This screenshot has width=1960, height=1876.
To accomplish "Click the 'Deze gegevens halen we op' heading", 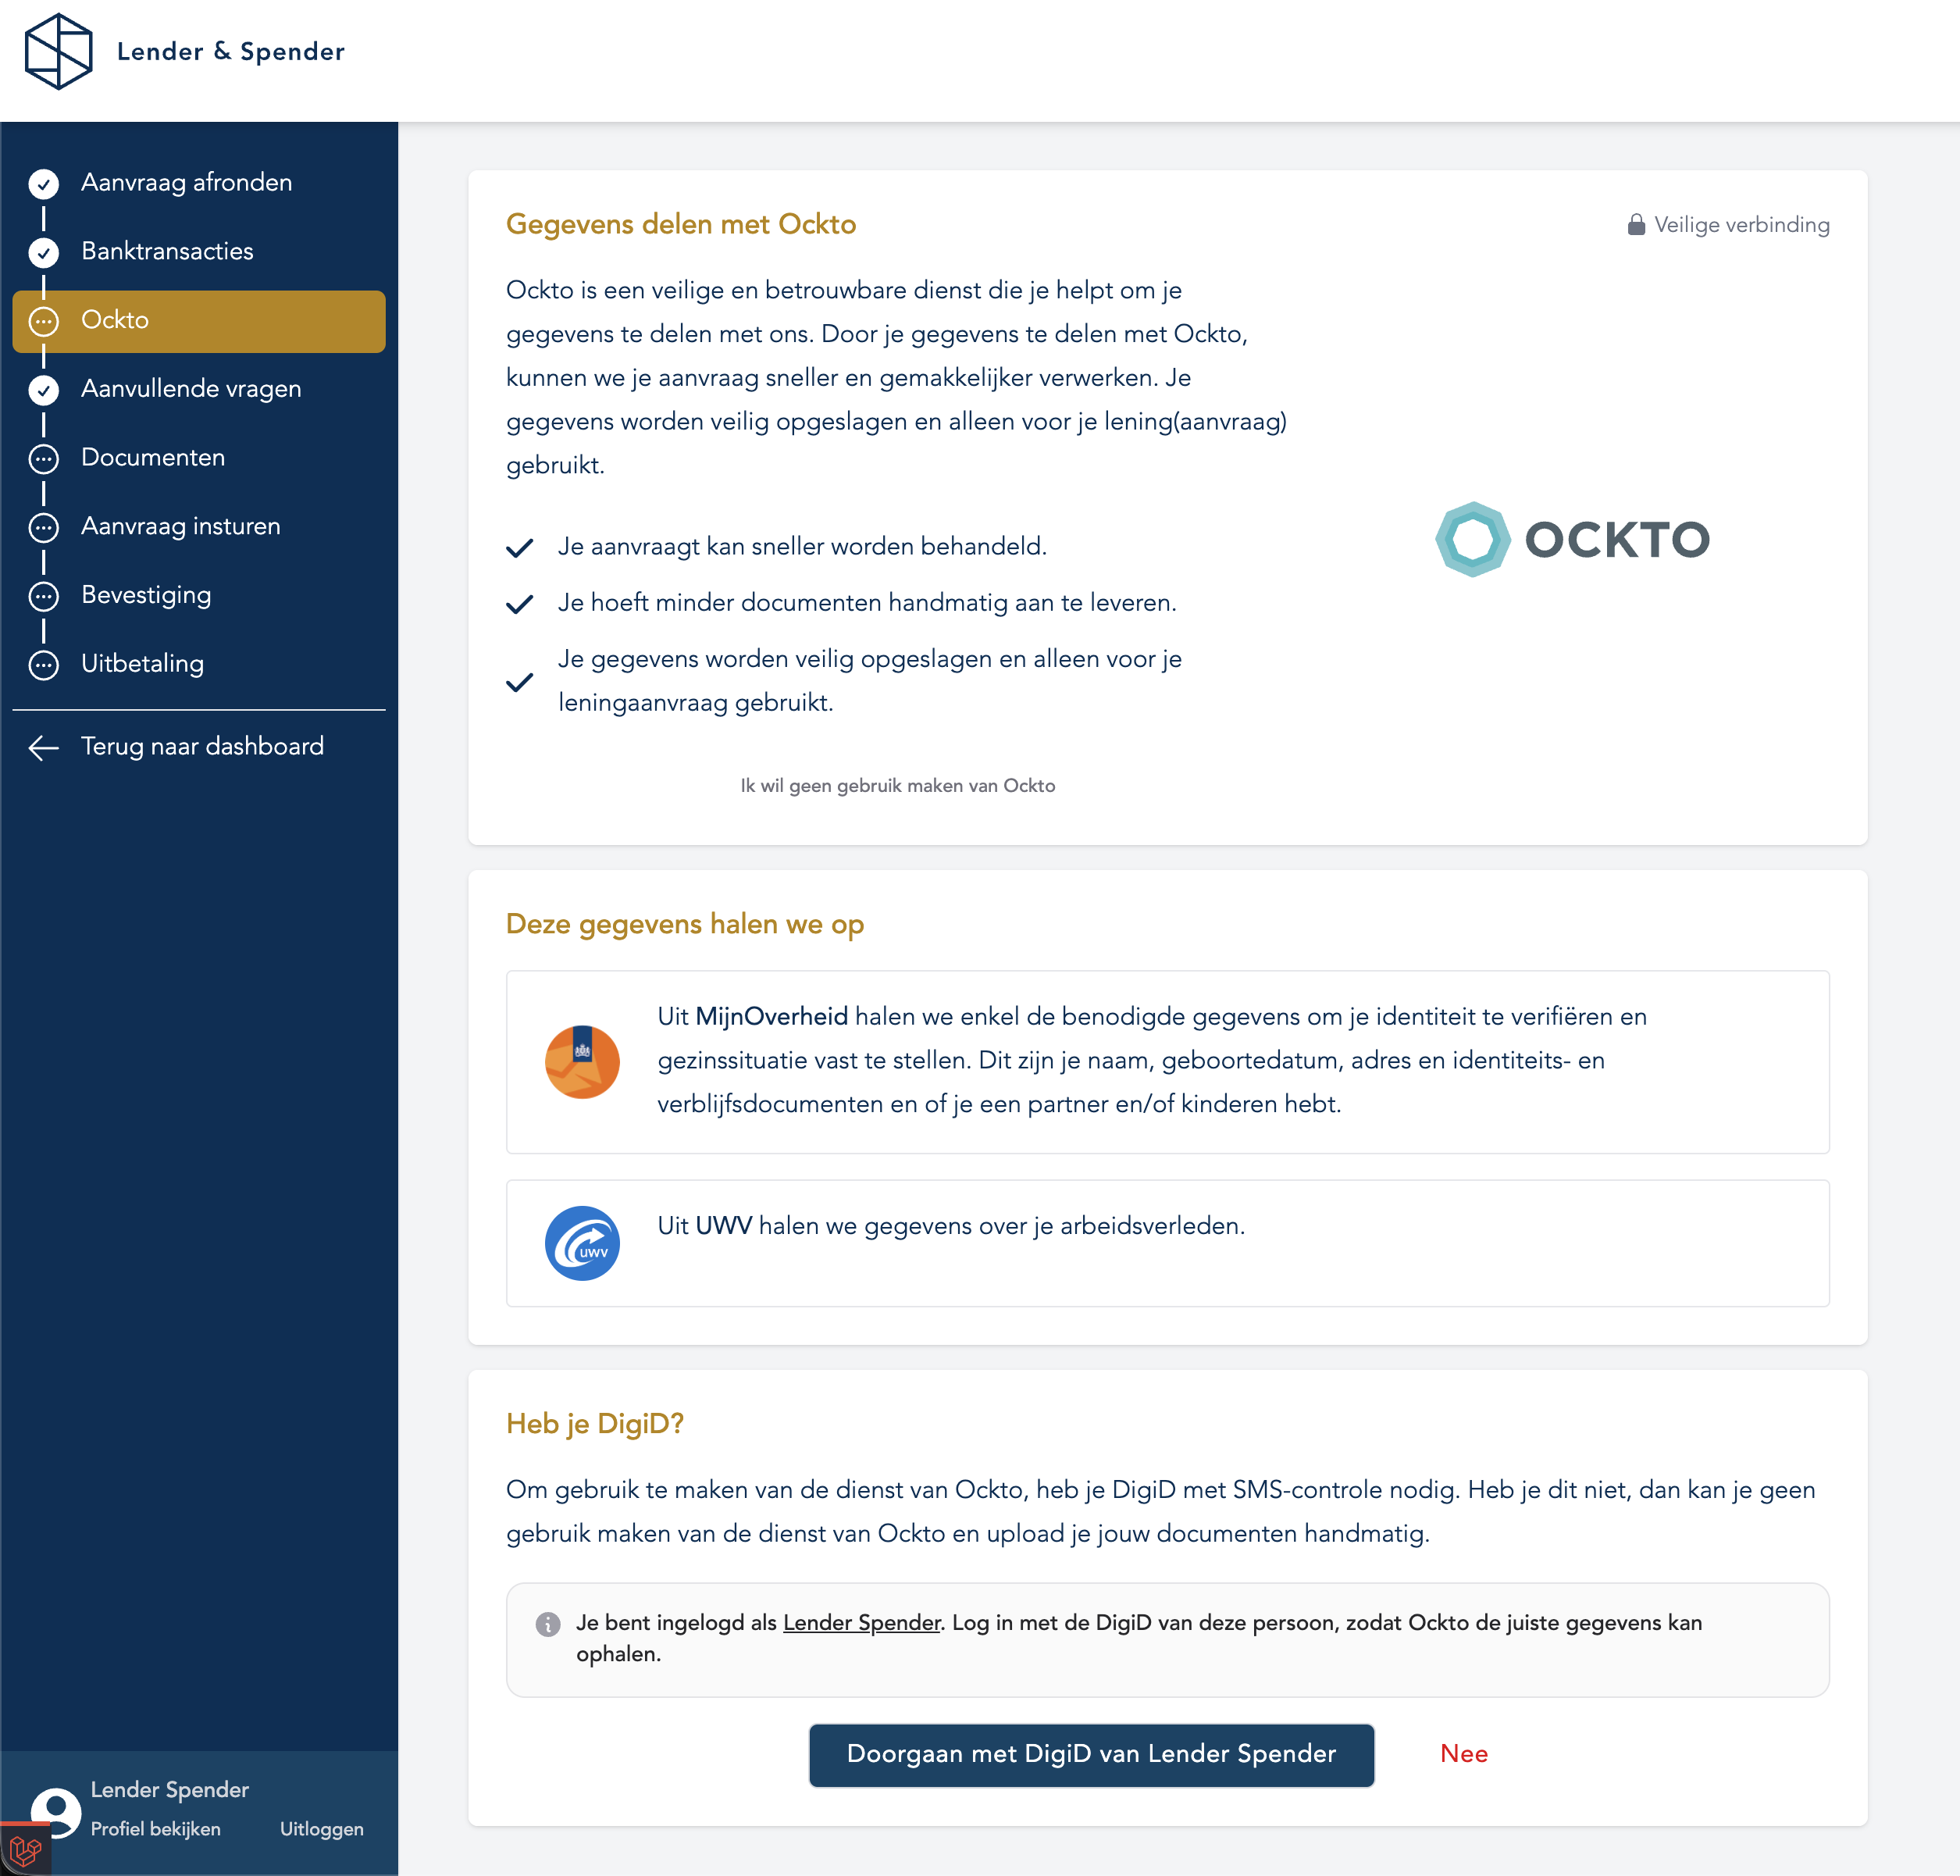I will pos(685,924).
